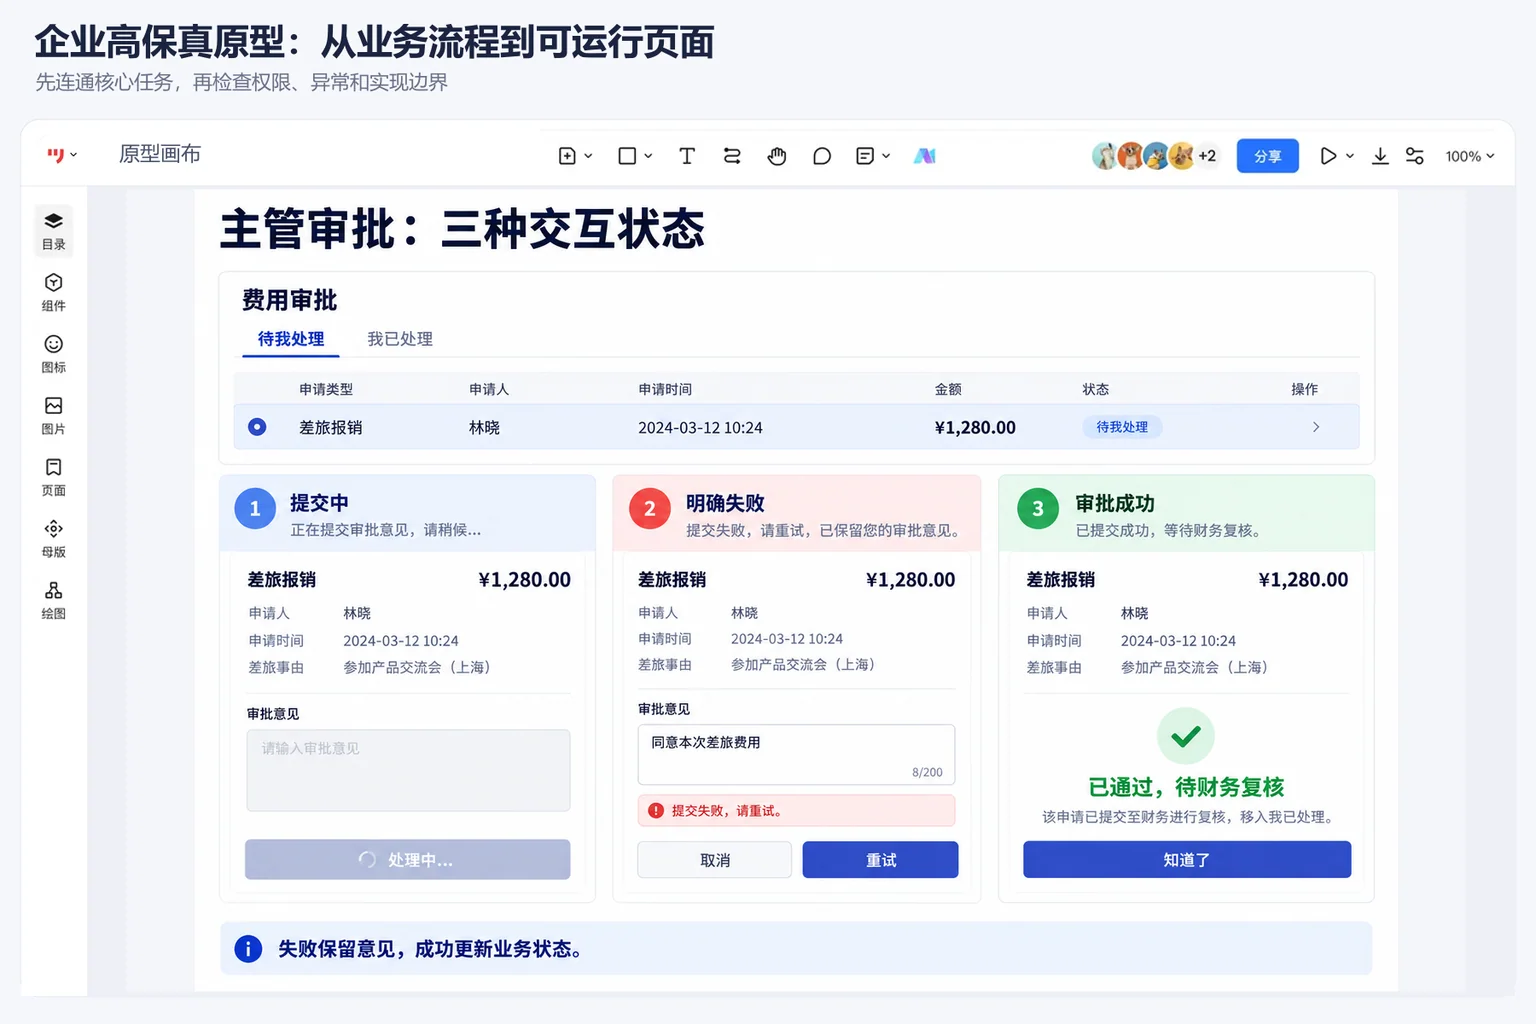Open the 组件 components panel
This screenshot has width=1536, height=1024.
(54, 293)
